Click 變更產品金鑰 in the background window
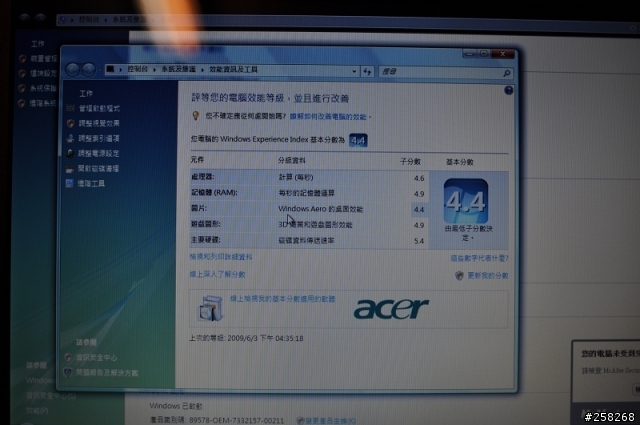The height and width of the screenshot is (425, 640). [x=330, y=421]
